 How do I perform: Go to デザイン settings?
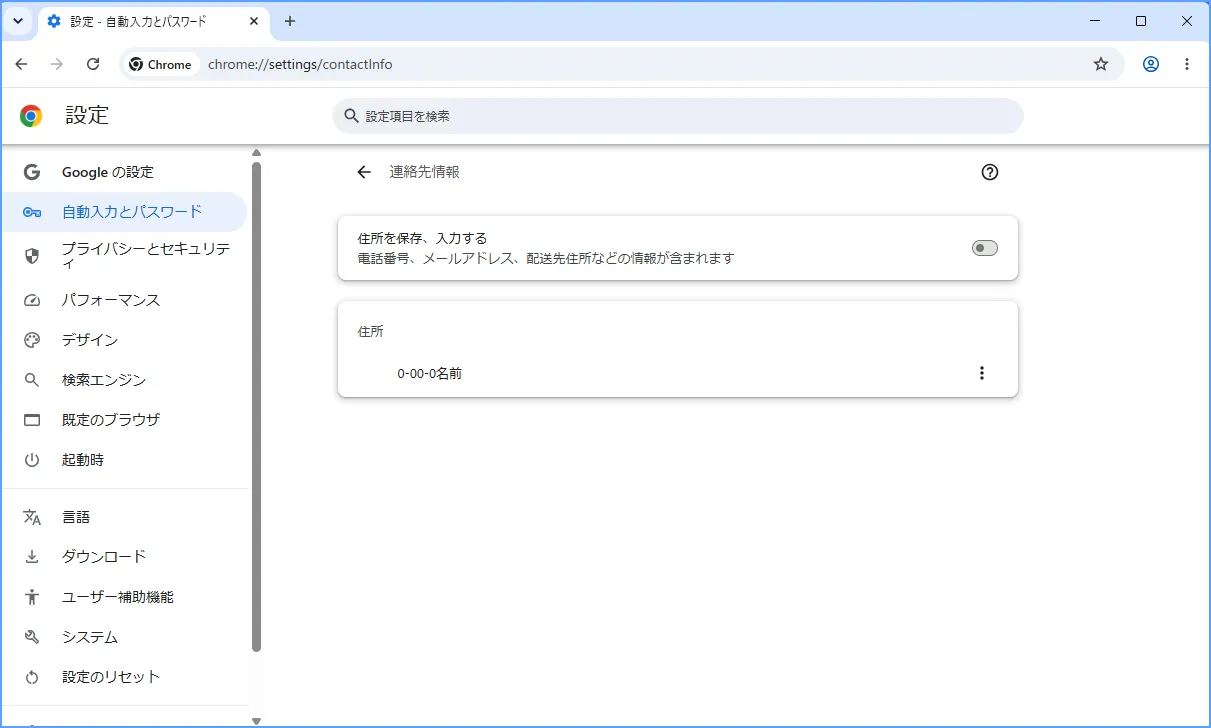[x=124, y=340]
